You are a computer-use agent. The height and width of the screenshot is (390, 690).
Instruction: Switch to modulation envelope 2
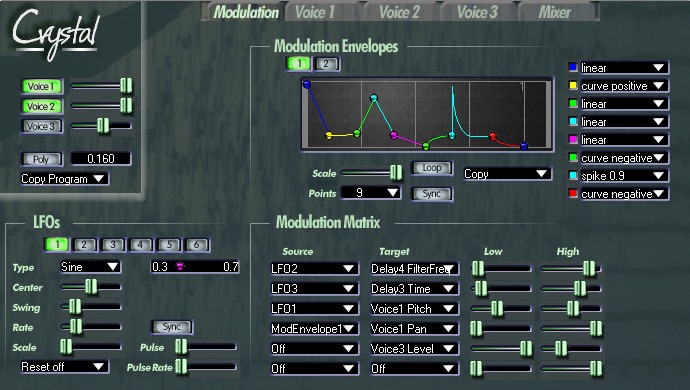327,64
